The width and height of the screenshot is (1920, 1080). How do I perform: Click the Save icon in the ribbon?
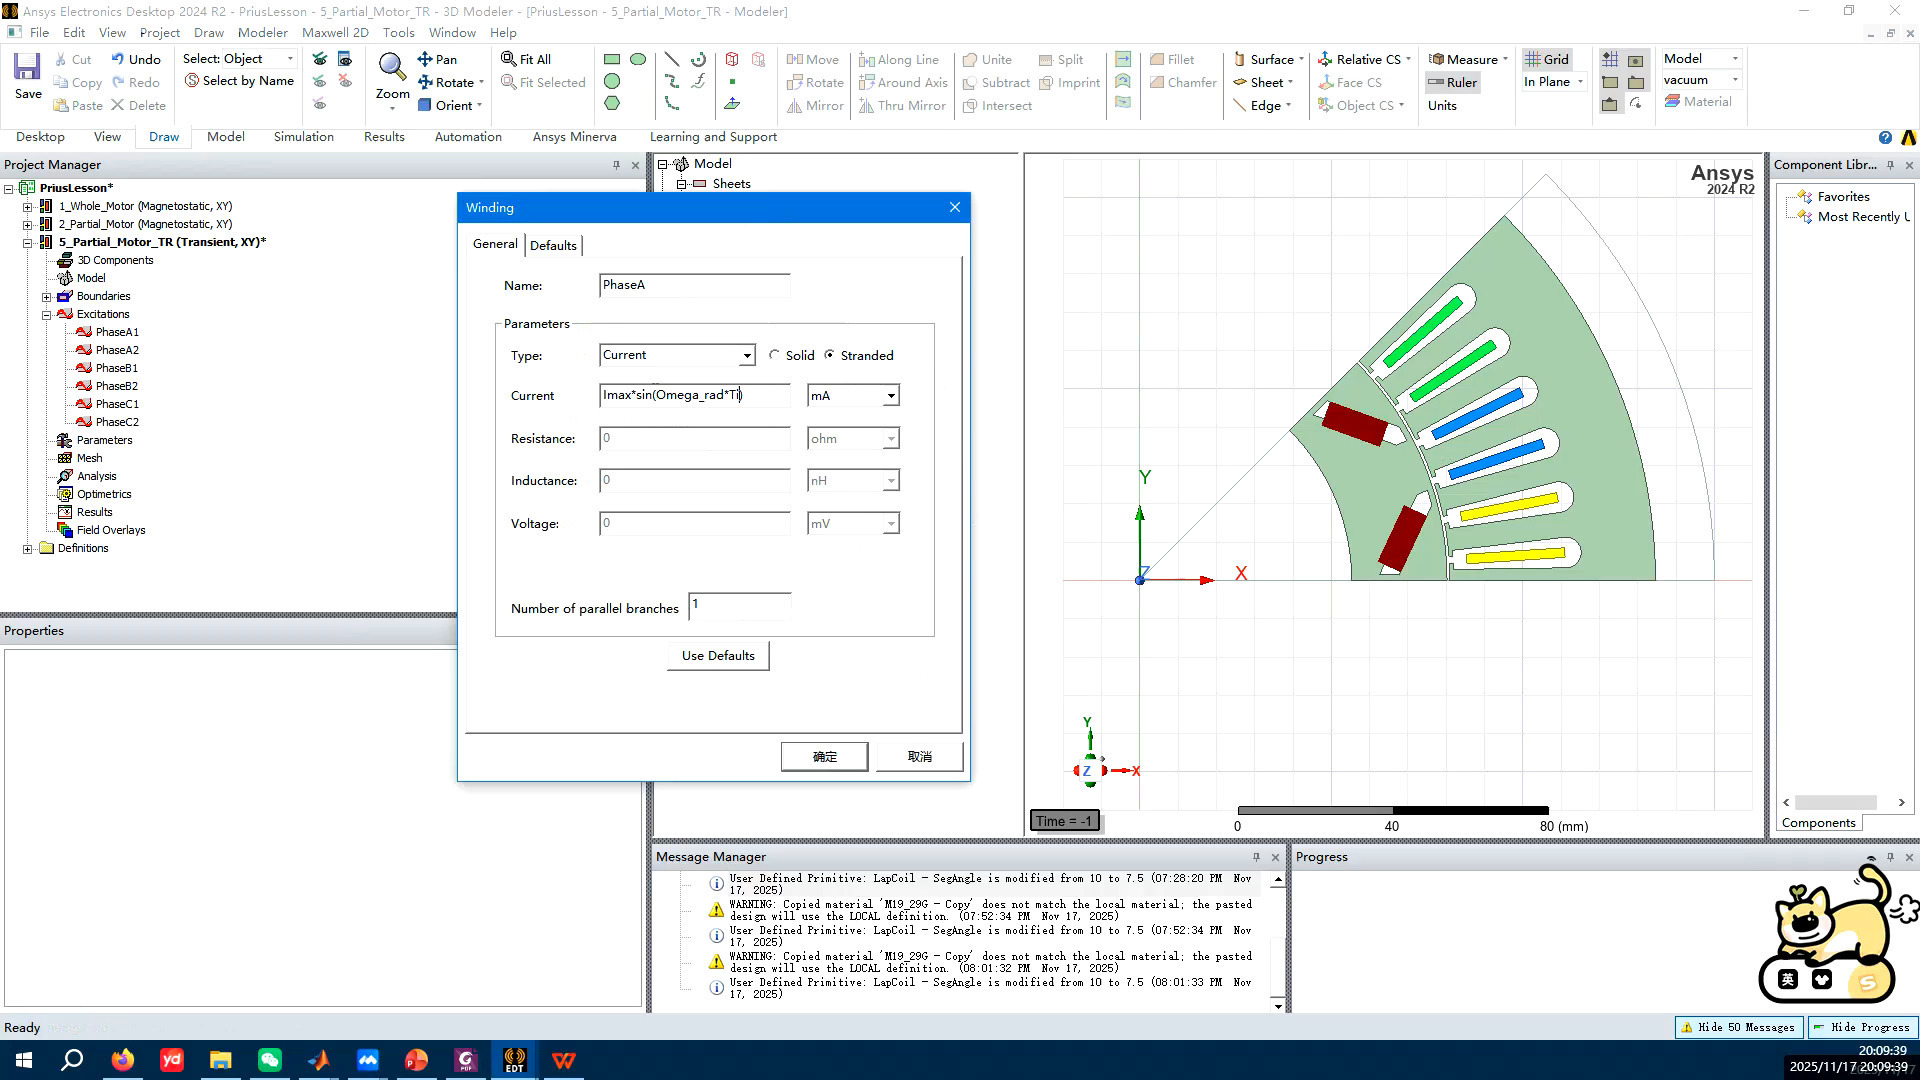pyautogui.click(x=27, y=69)
